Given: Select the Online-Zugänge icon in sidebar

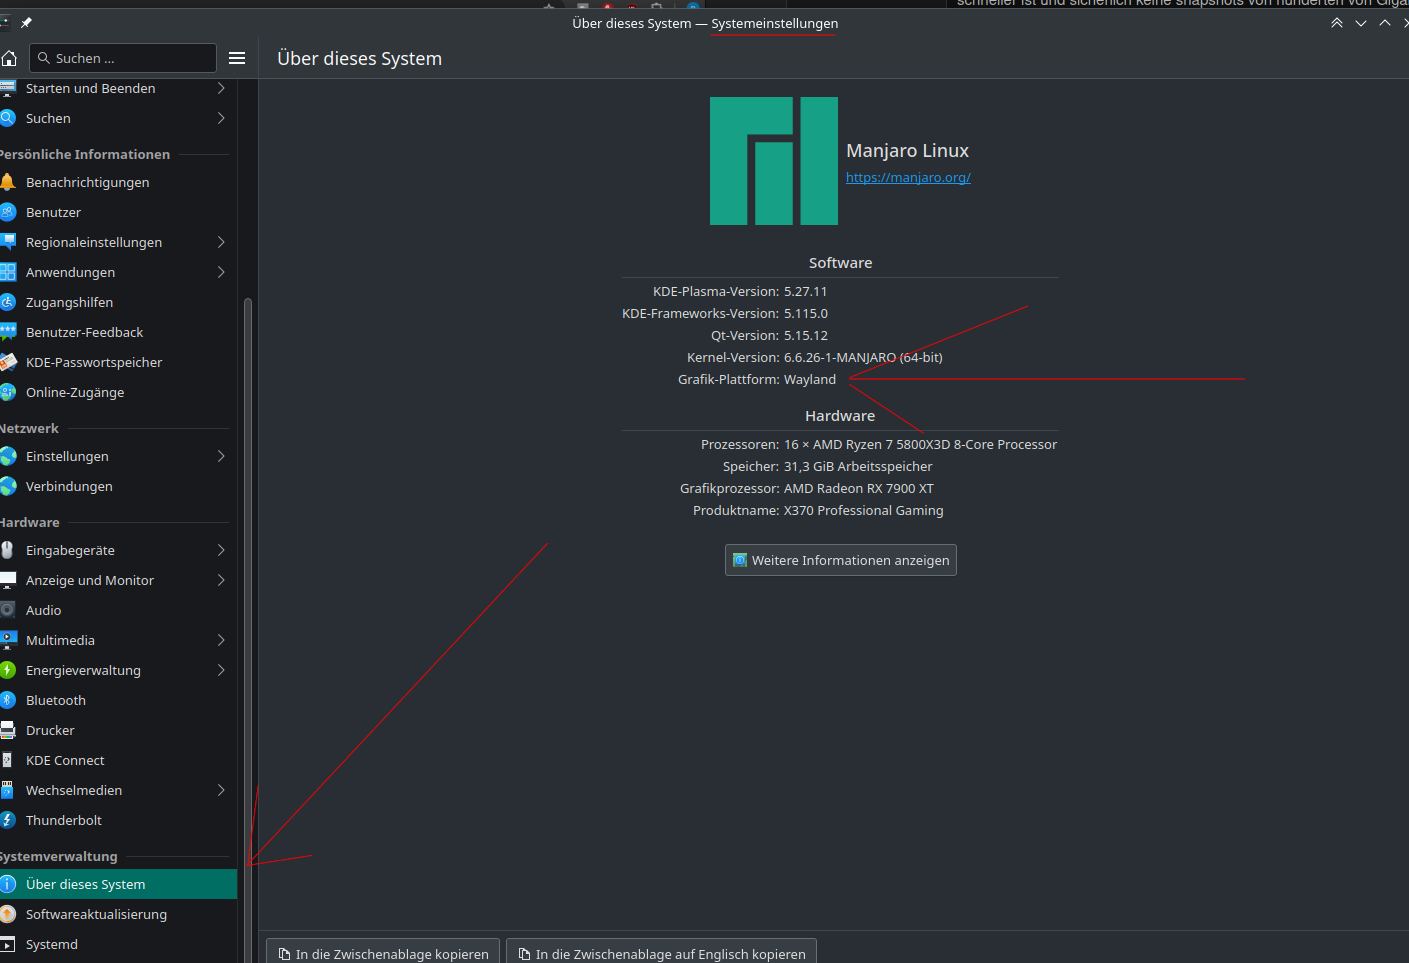Looking at the screenshot, I should (8, 392).
